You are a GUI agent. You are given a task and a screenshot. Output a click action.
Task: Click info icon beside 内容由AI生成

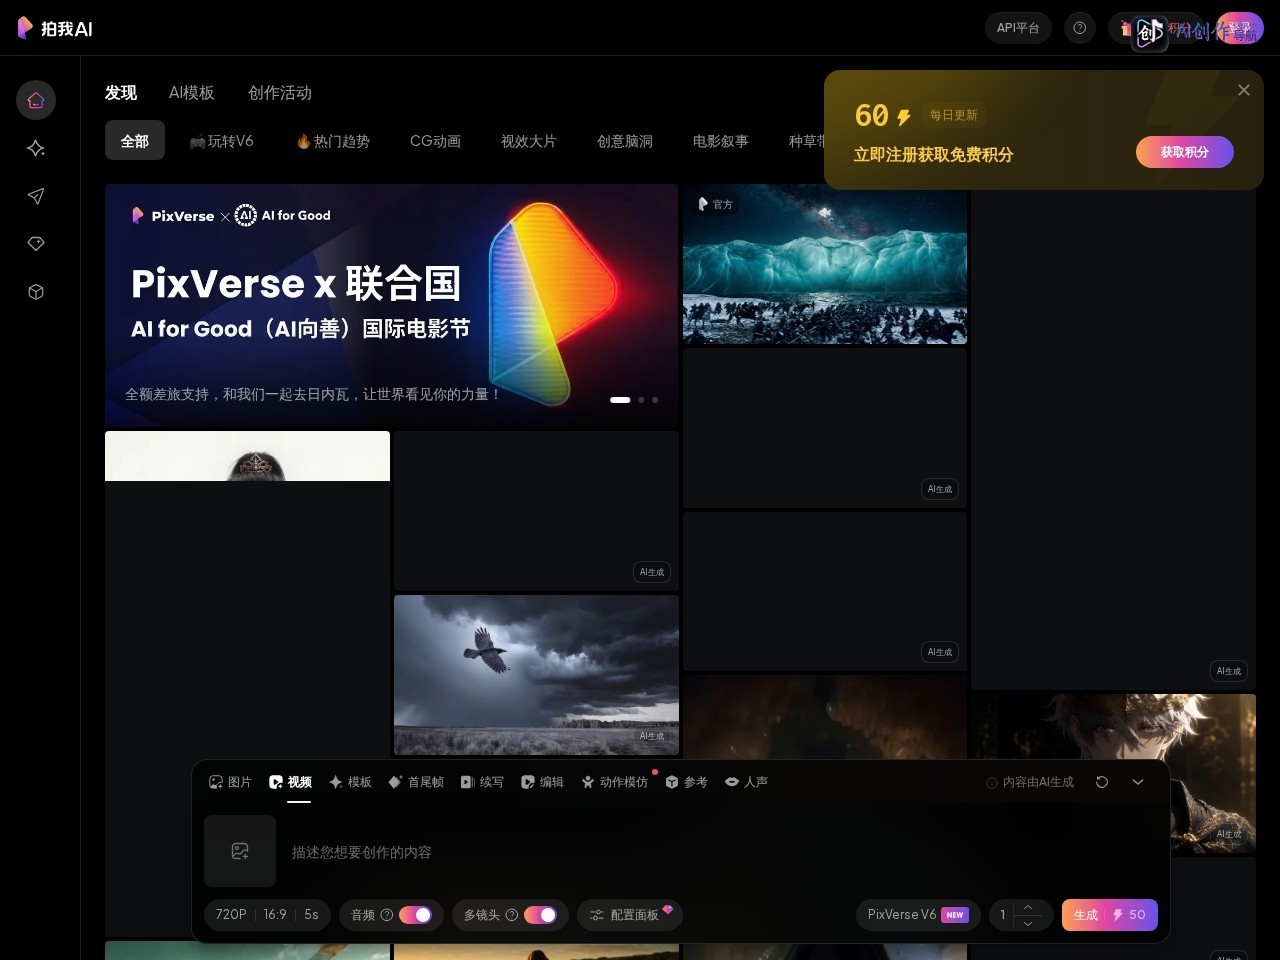tap(992, 783)
